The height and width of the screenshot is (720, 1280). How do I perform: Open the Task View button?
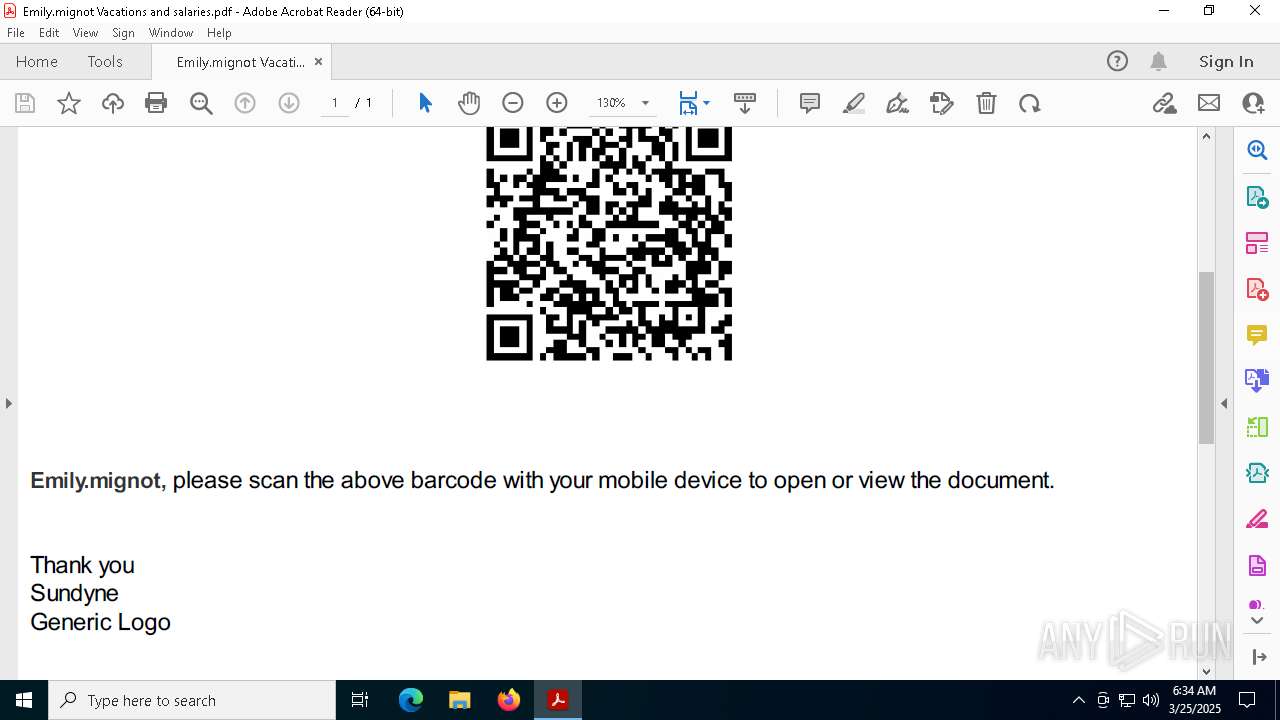tap(360, 700)
